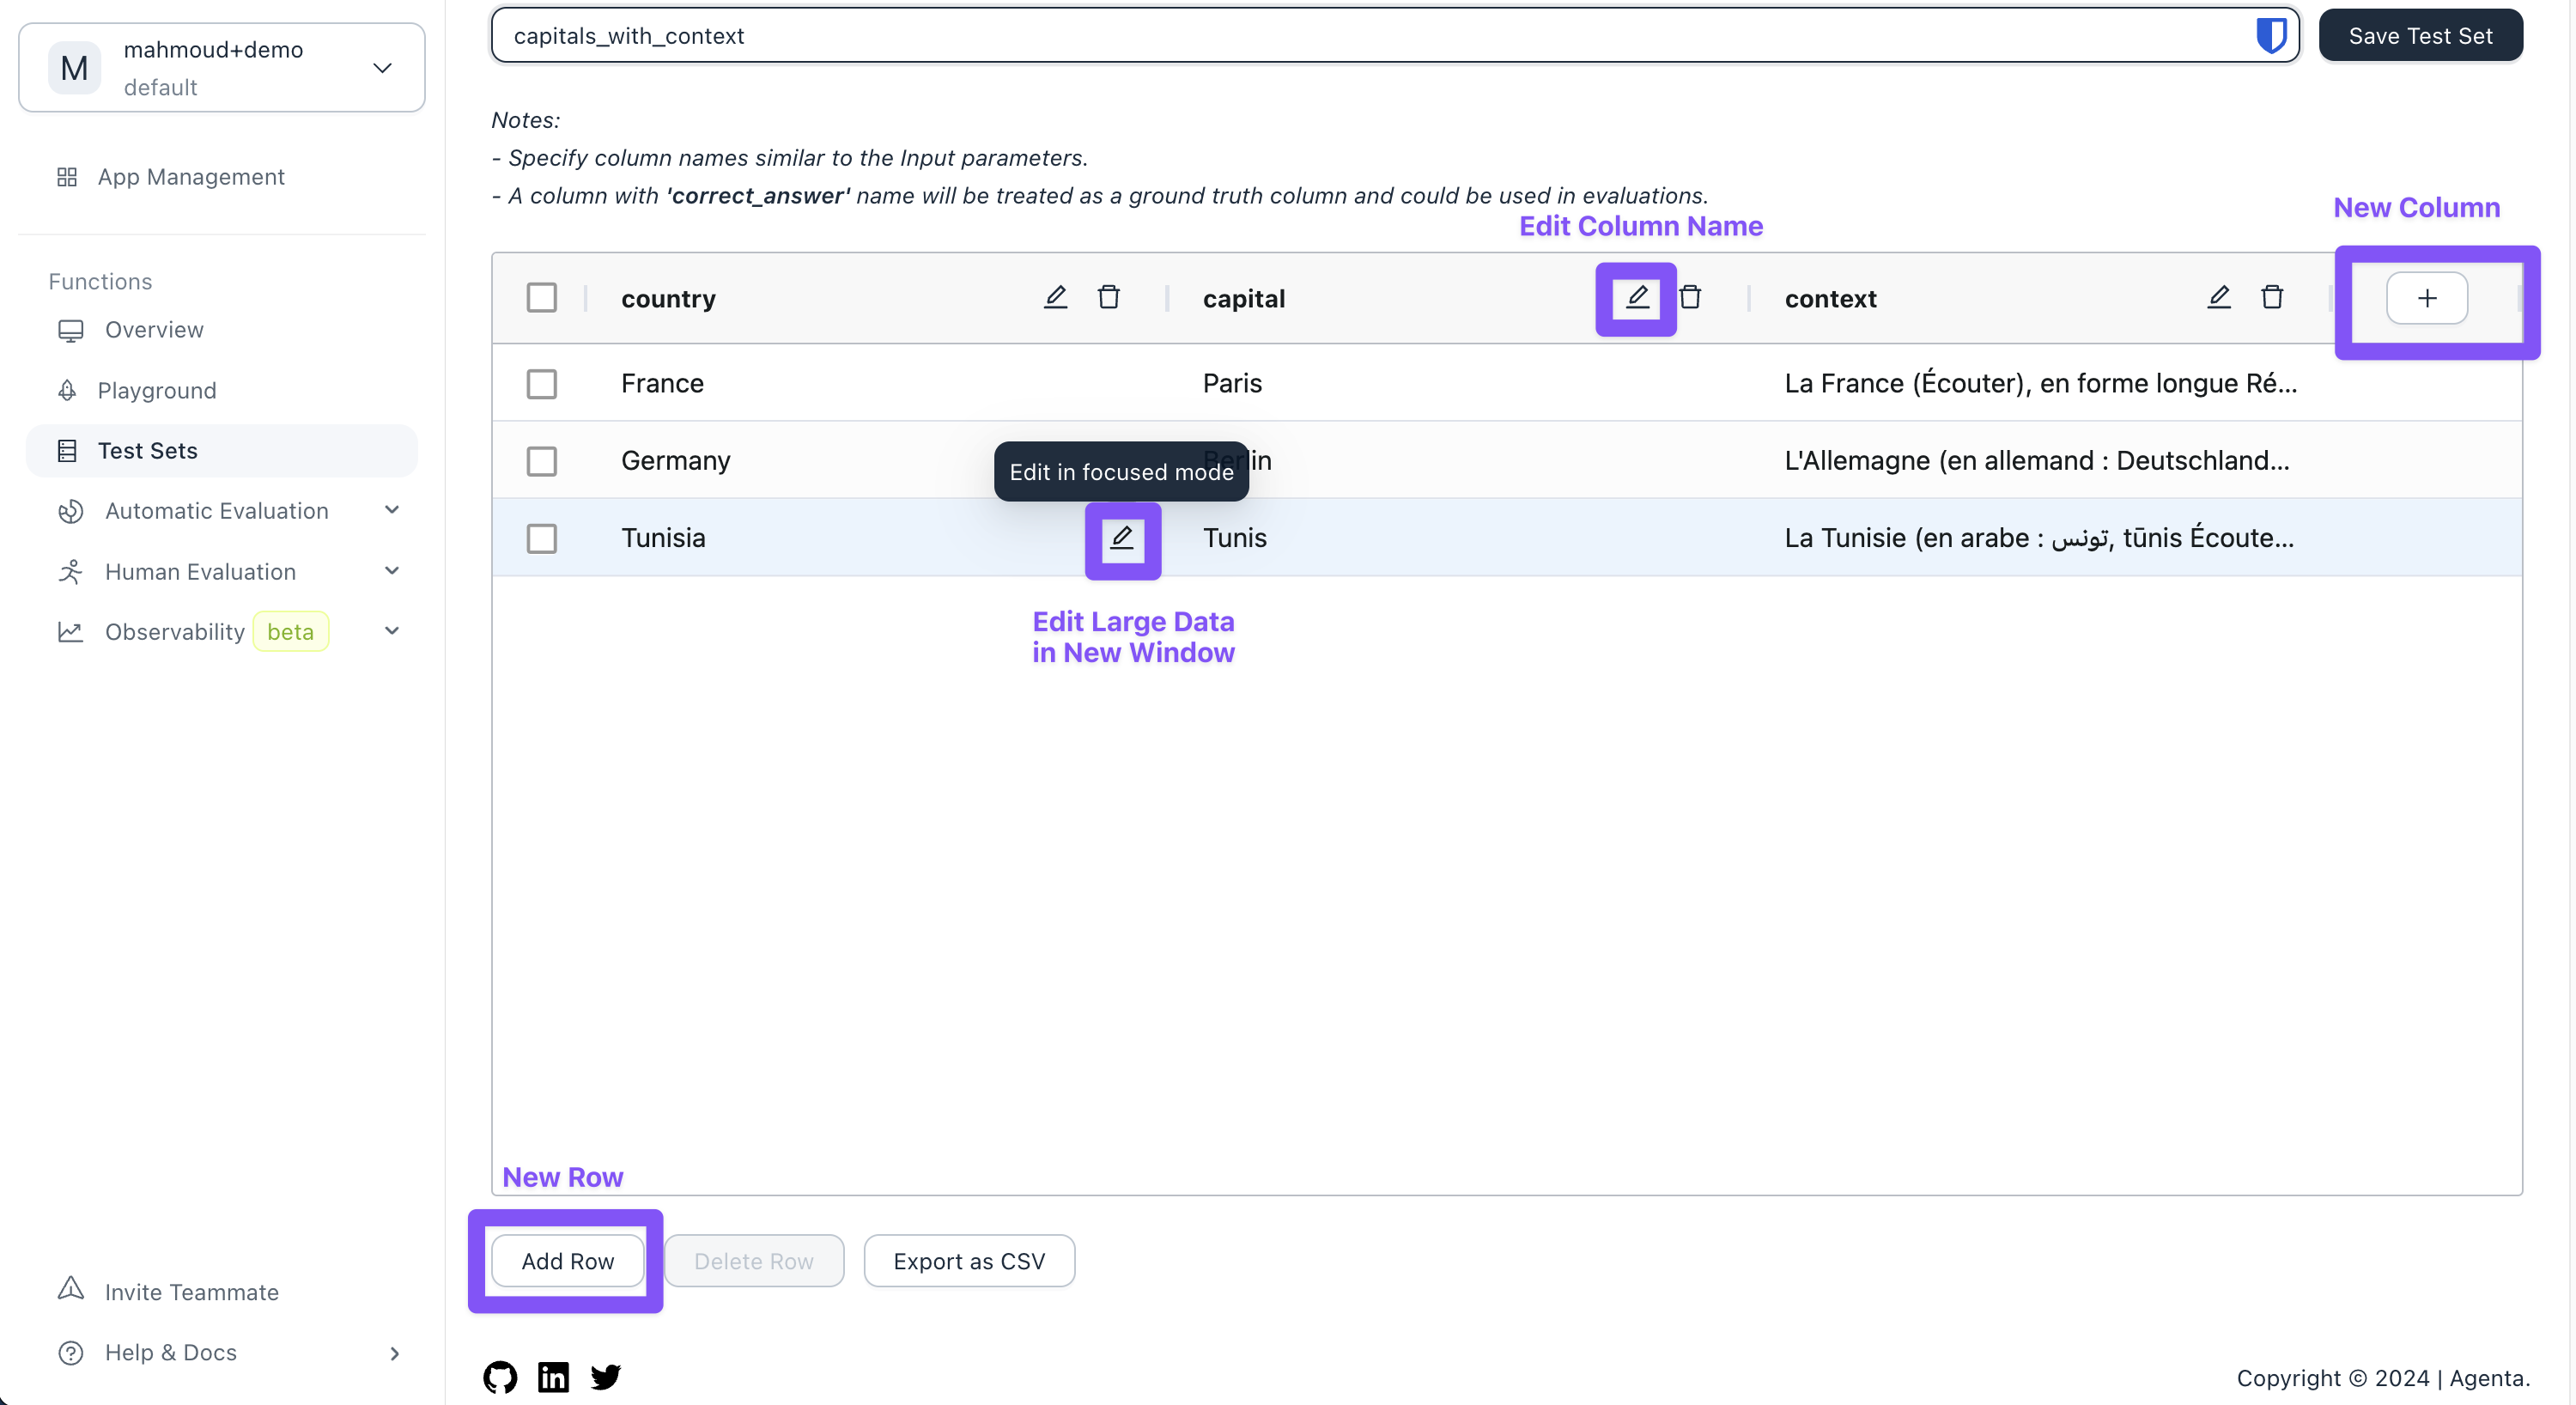
Task: Click the Help & Docs question icon
Action: click(x=70, y=1353)
